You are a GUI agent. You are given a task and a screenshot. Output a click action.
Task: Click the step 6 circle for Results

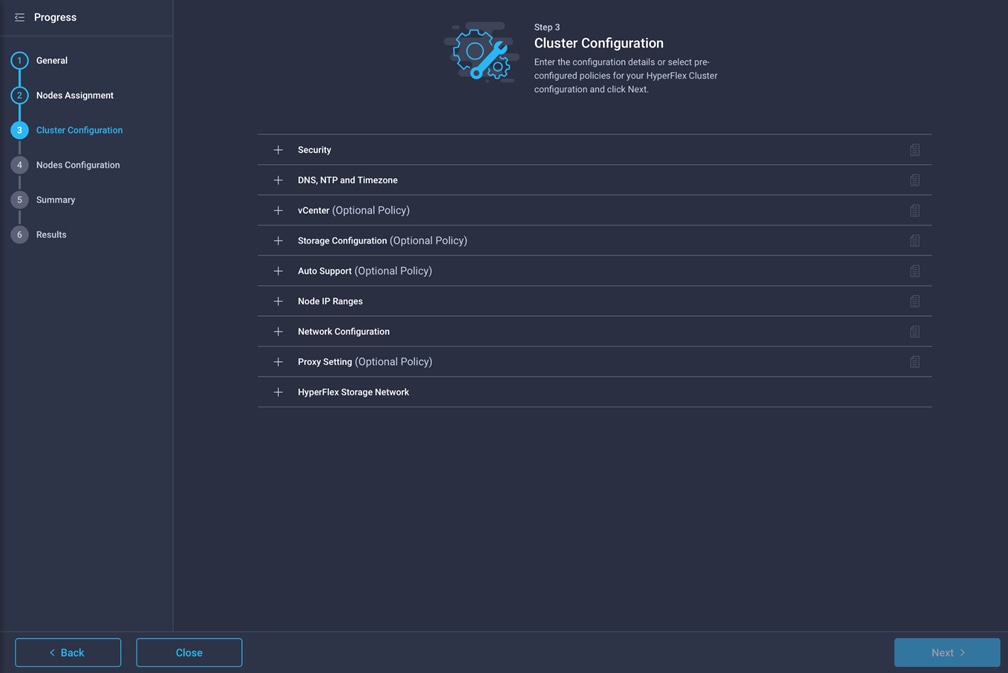19,234
